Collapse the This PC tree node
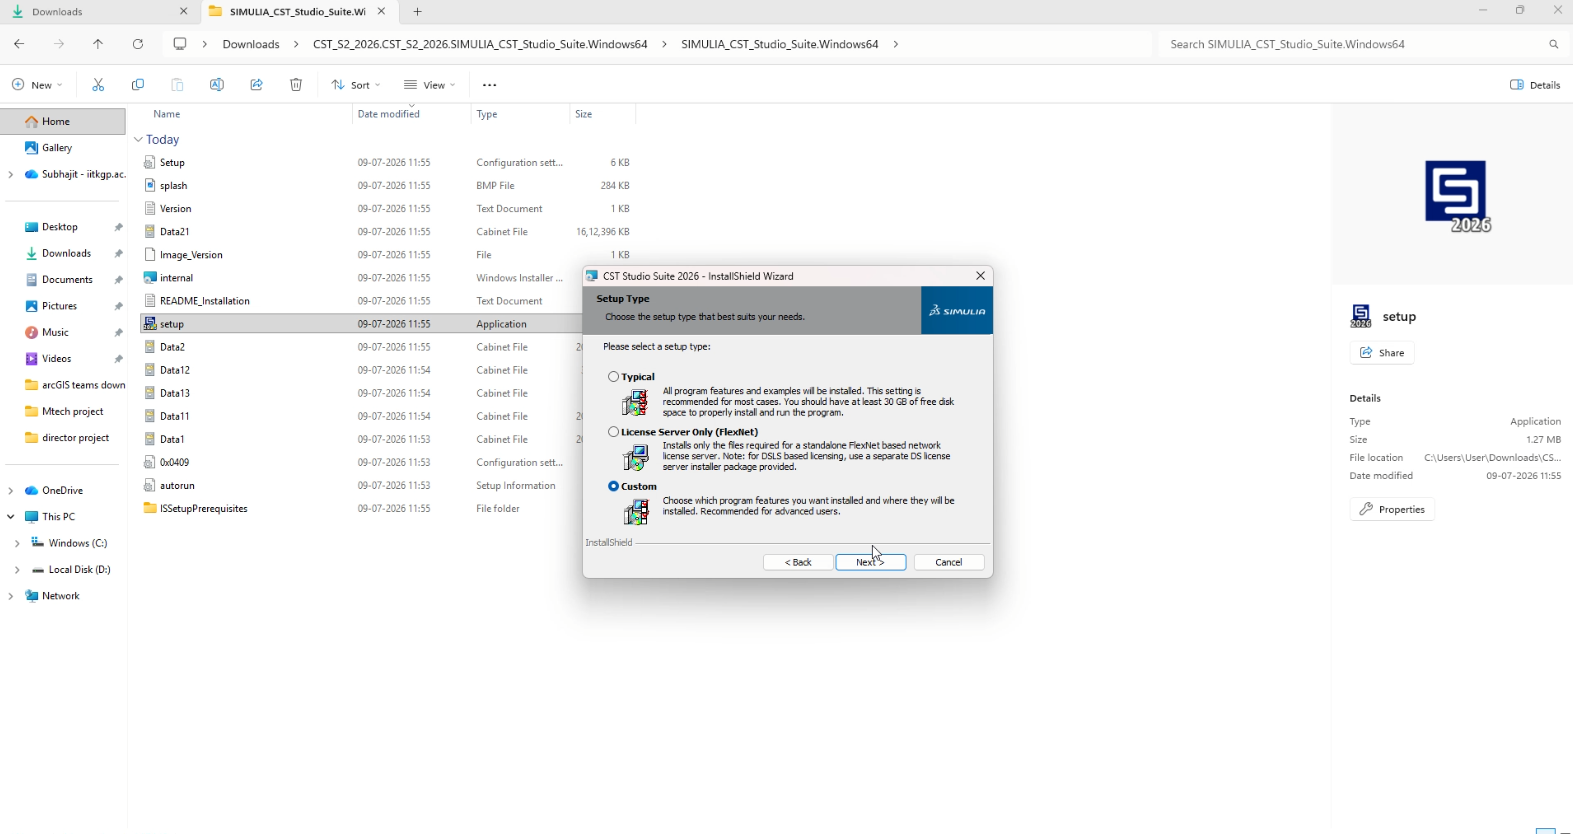 [10, 517]
